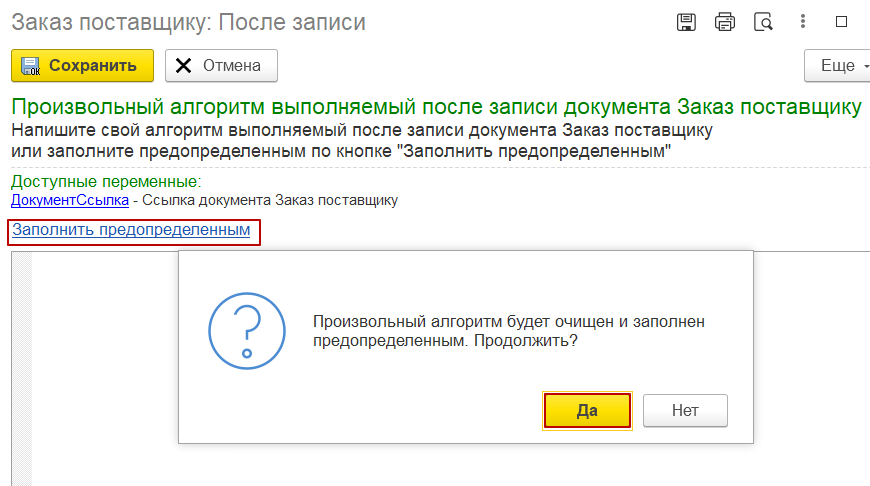870x486 pixels.
Task: Open preview with the magnifier document icon
Action: tap(763, 22)
